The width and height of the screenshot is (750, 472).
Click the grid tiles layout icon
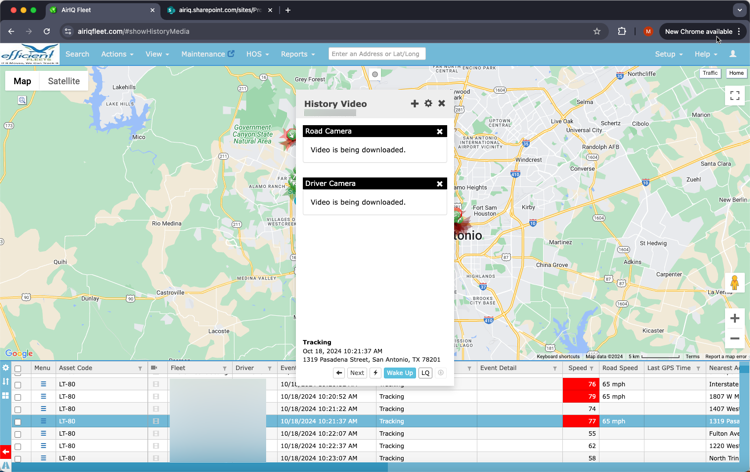pos(5,395)
